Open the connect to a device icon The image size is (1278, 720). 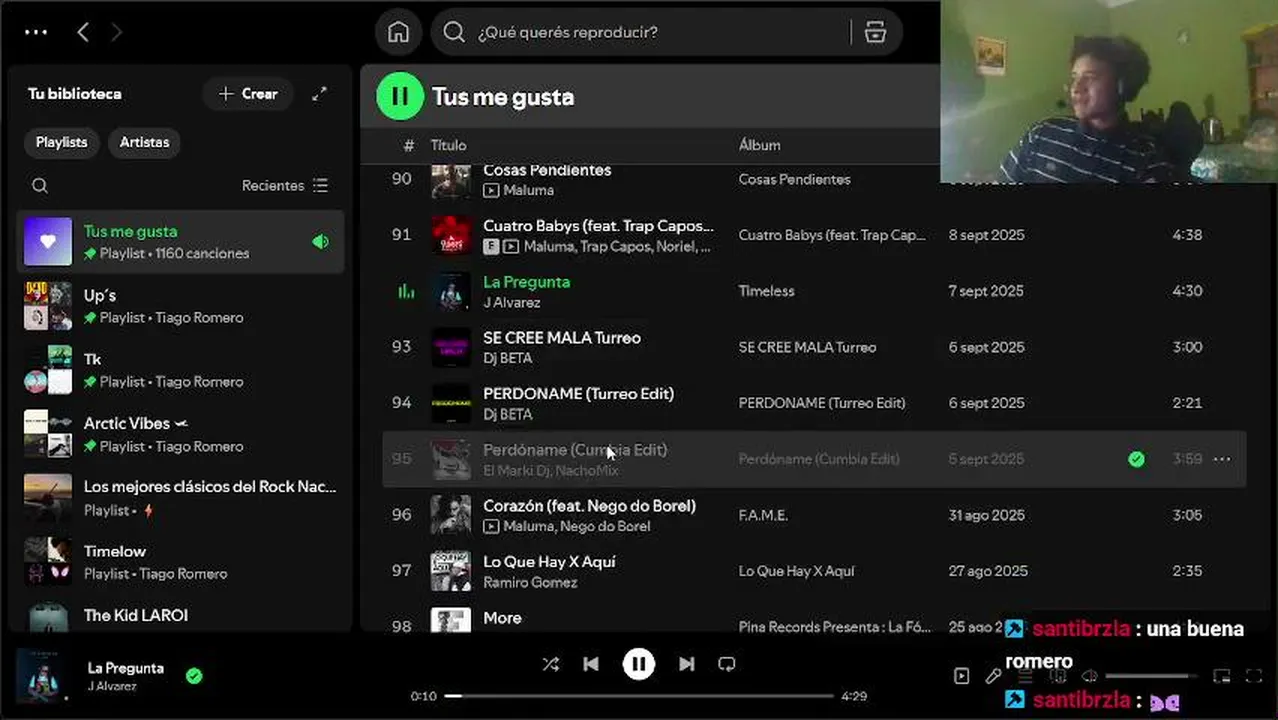1057,676
